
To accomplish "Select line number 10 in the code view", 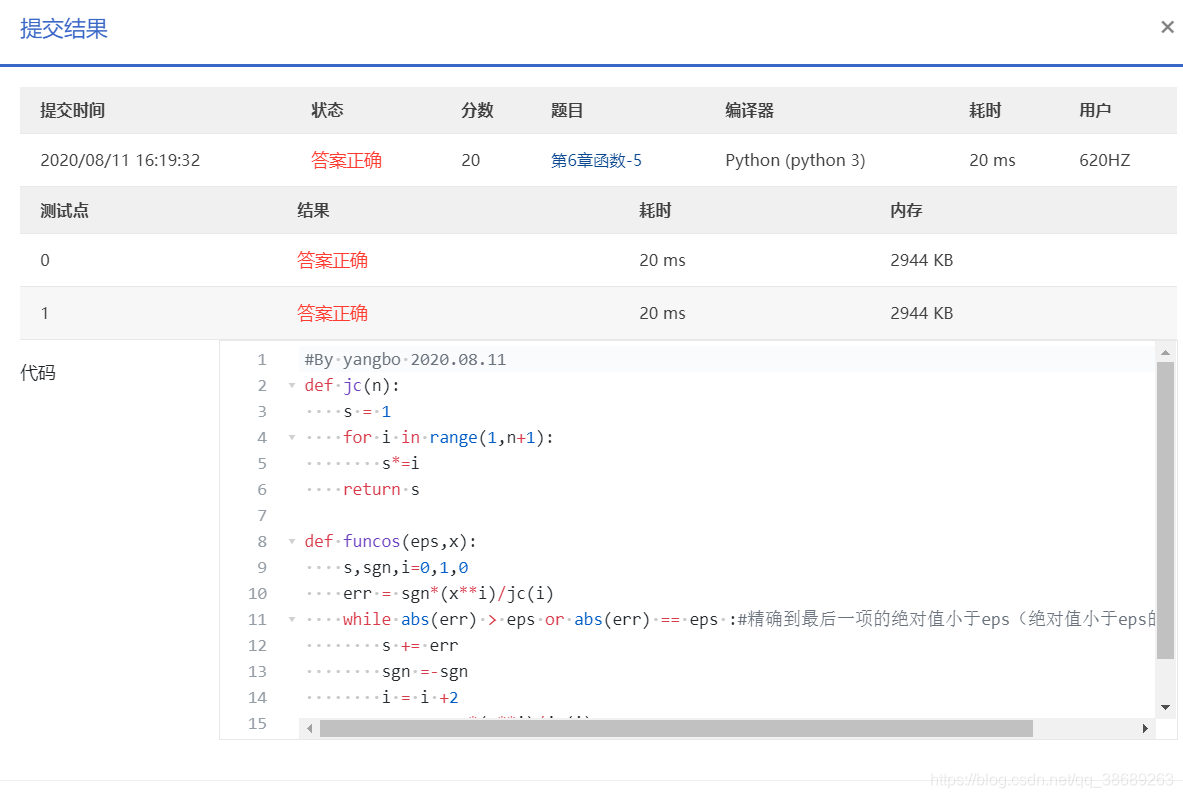I will tap(257, 593).
